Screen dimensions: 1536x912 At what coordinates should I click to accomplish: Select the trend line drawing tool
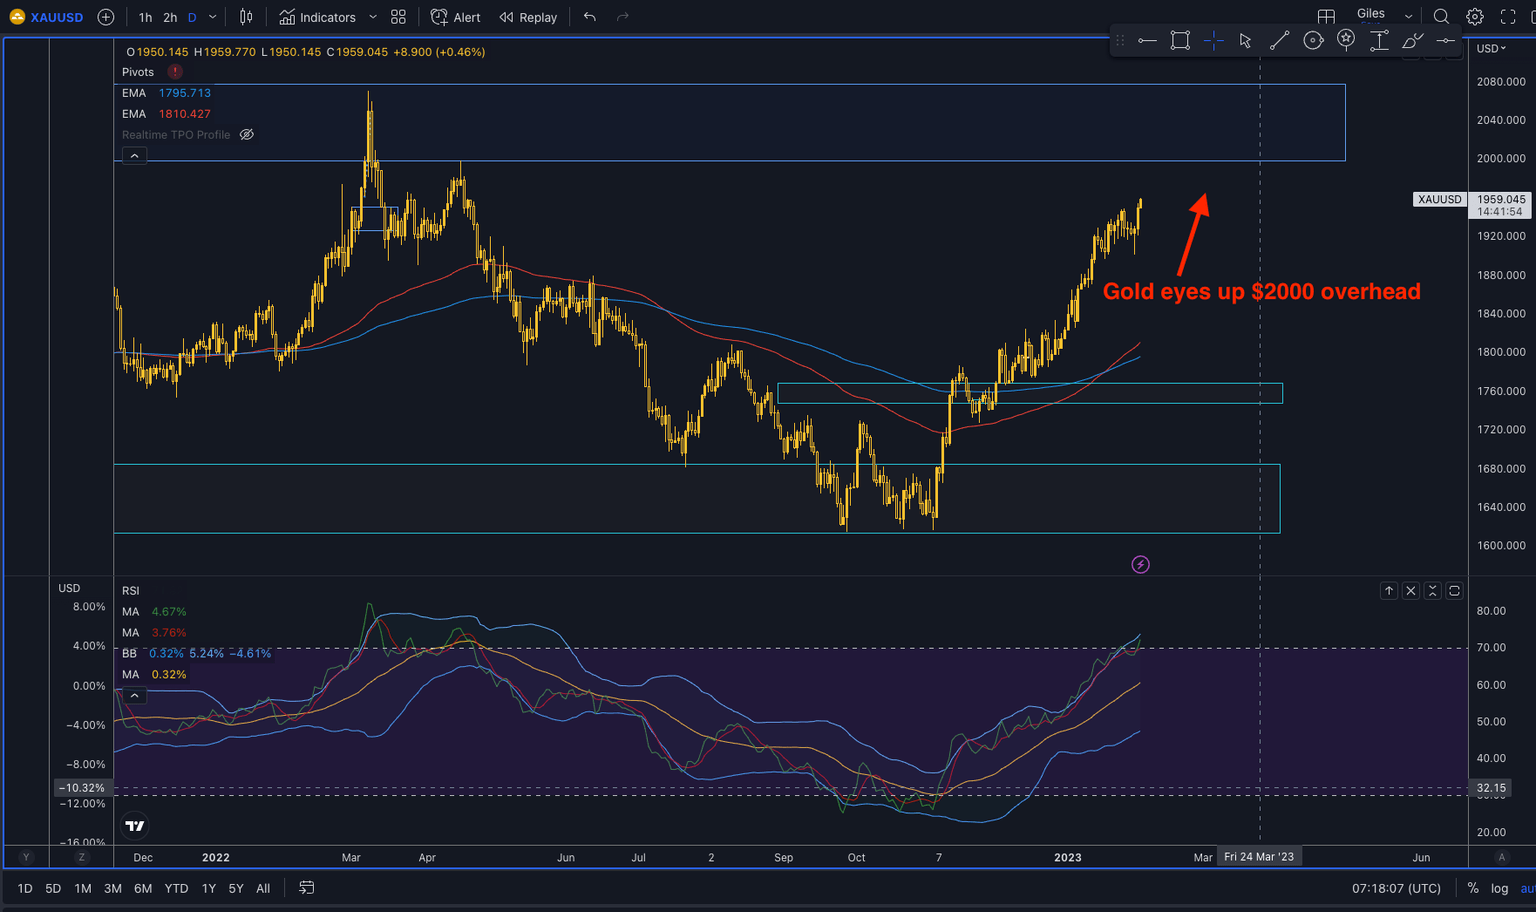click(x=1279, y=40)
